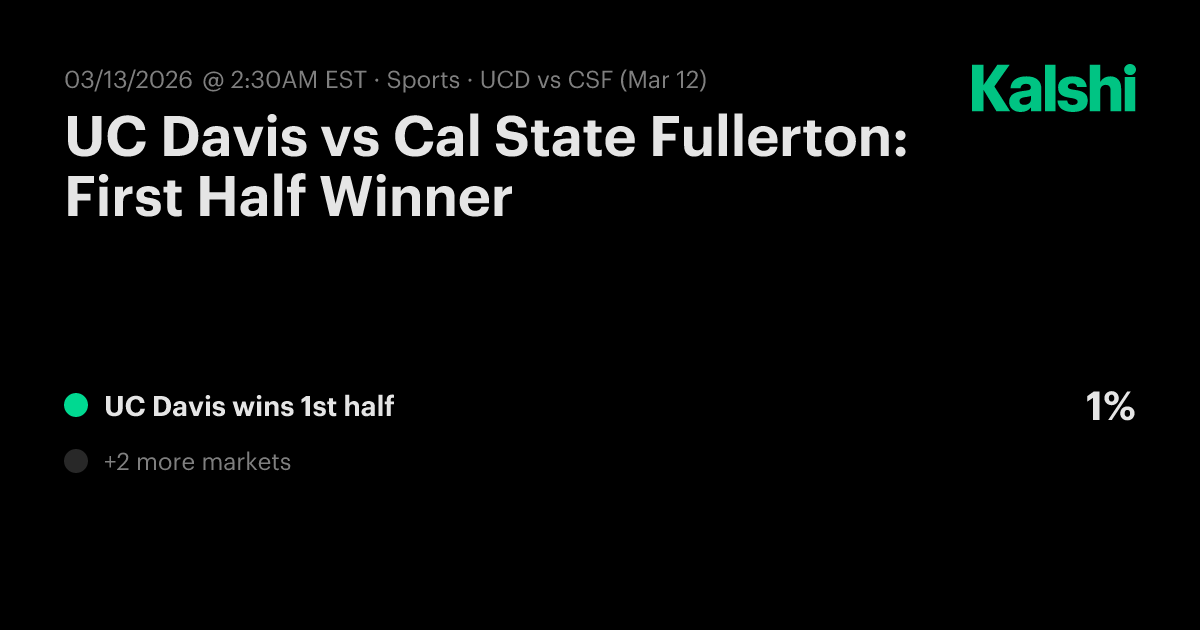Click the @ symbol in the timestamp line
This screenshot has width=1200, height=630.
[x=213, y=81]
